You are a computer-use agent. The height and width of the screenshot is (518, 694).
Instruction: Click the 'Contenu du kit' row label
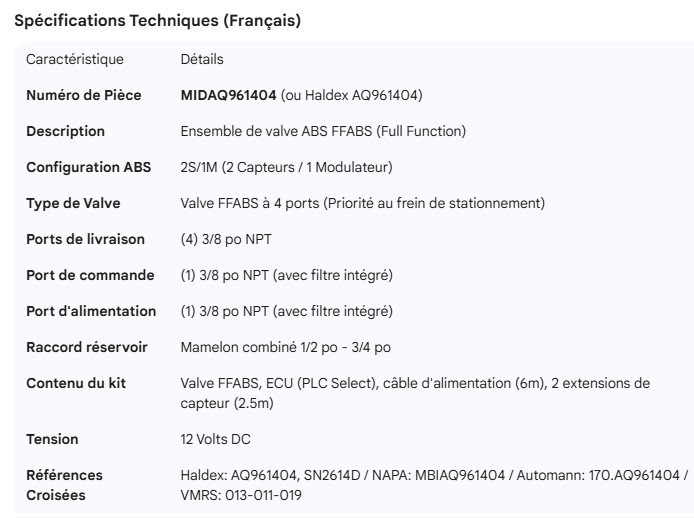(76, 383)
